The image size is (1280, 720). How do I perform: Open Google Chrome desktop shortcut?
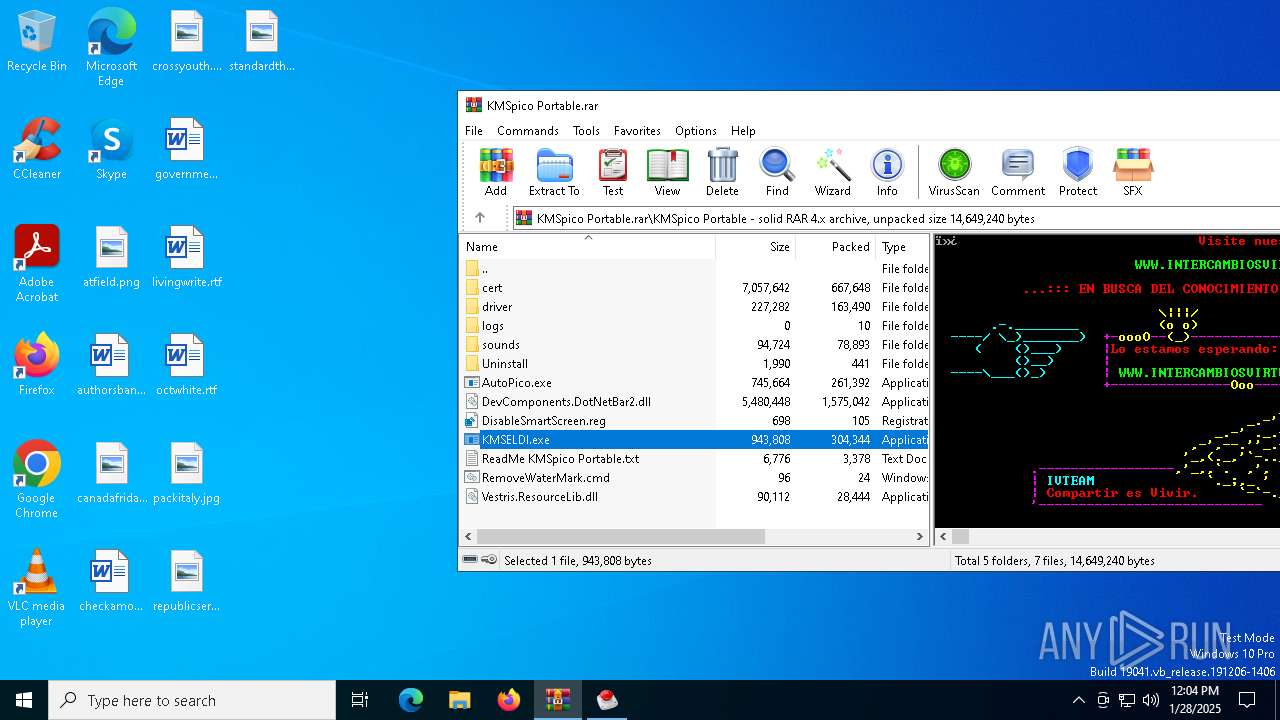37,480
